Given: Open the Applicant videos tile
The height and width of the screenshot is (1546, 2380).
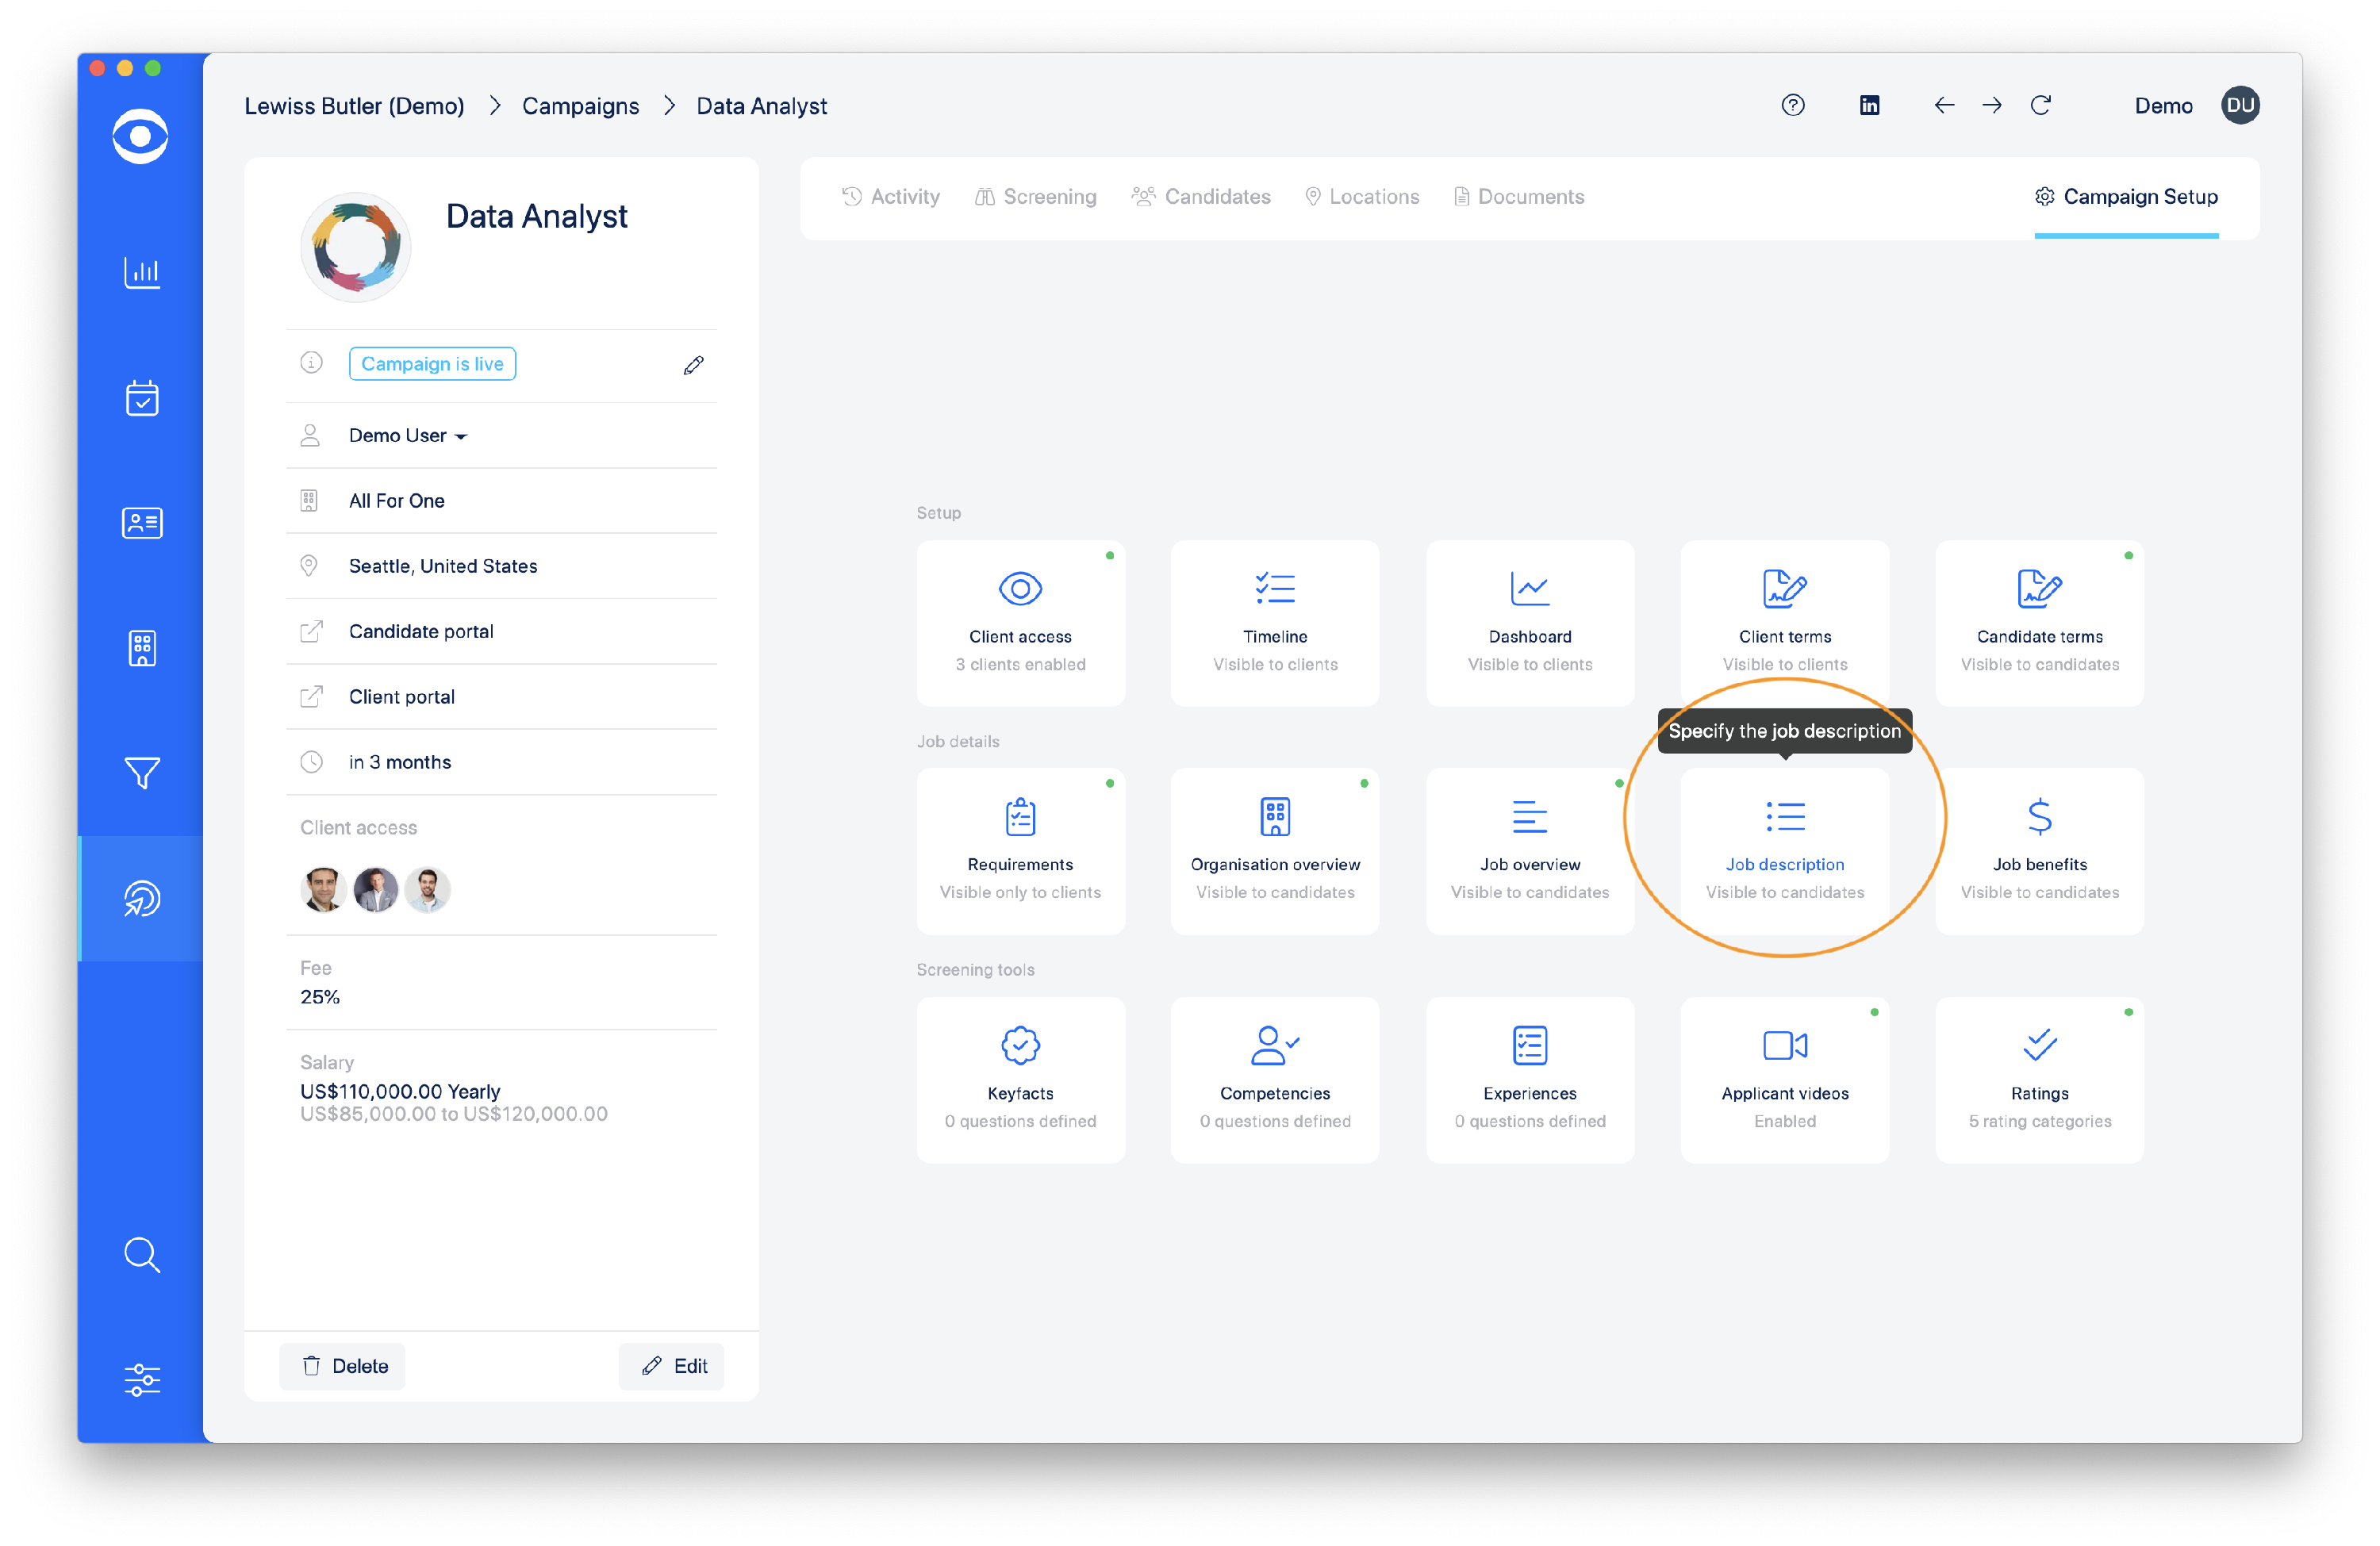Looking at the screenshot, I should (x=1784, y=1079).
